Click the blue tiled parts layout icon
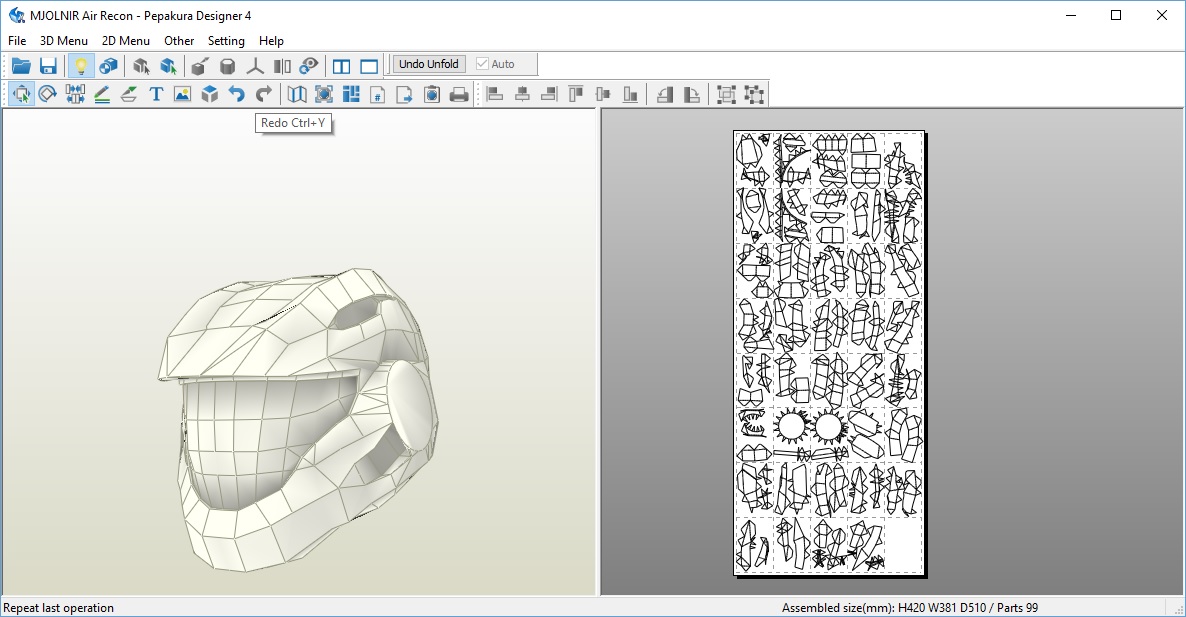Screen dimensions: 1186x617 (x=351, y=94)
